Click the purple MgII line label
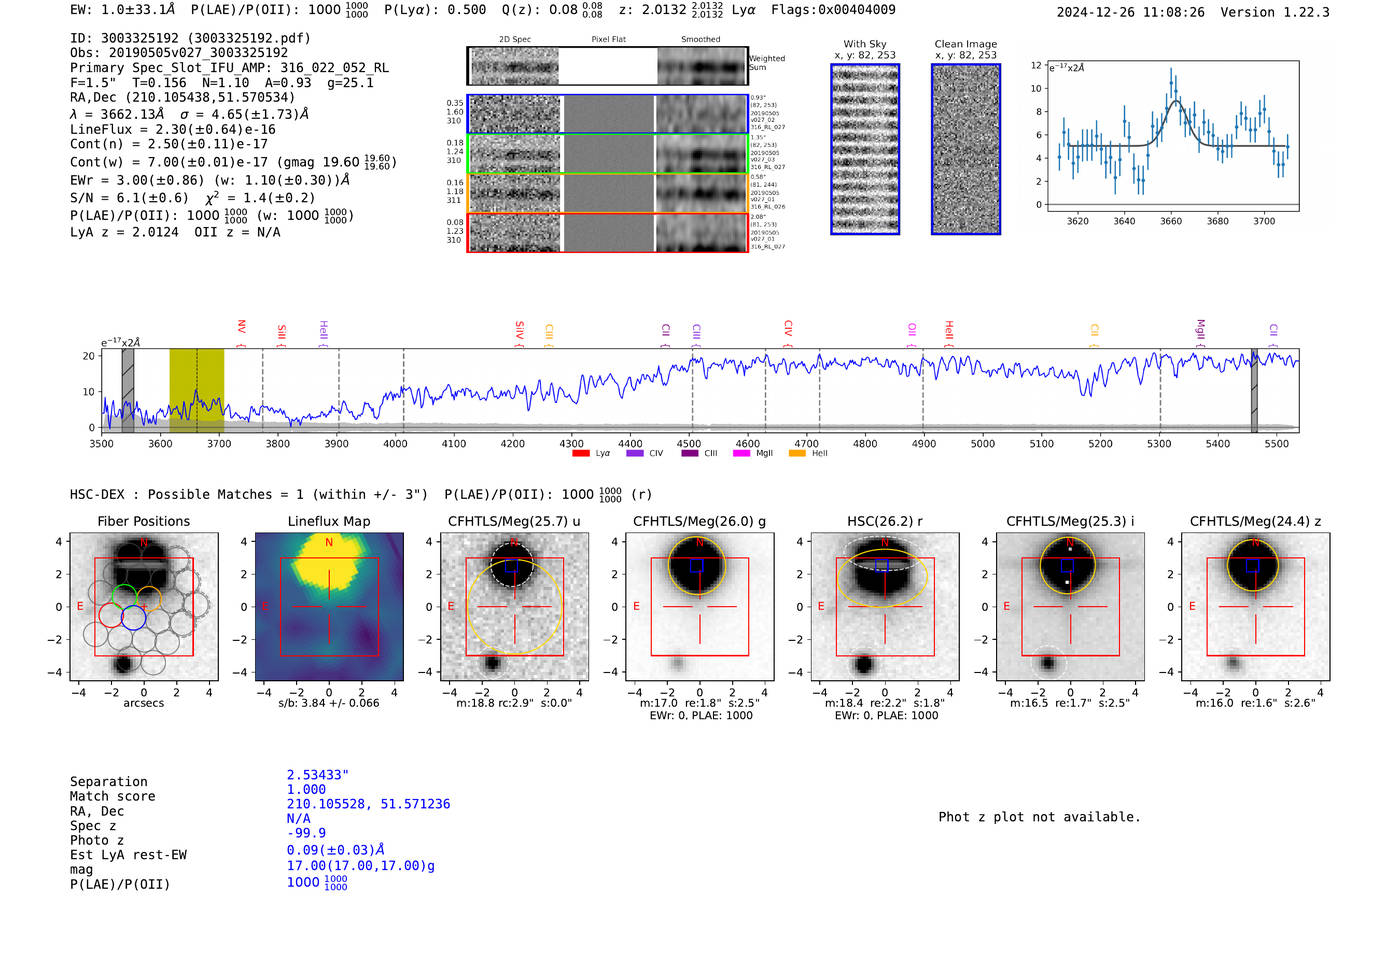1400x953 pixels. pyautogui.click(x=1201, y=329)
